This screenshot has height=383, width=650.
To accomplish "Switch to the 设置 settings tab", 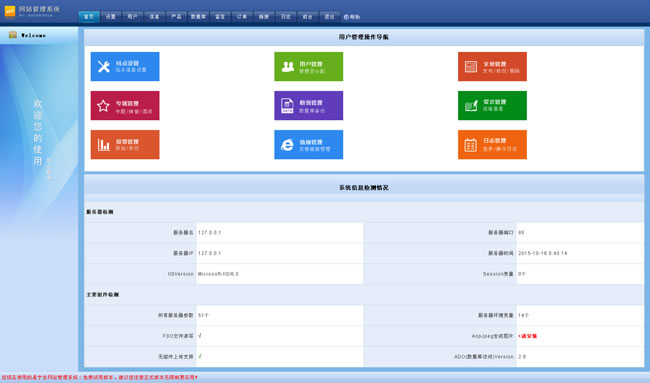I will tap(111, 17).
